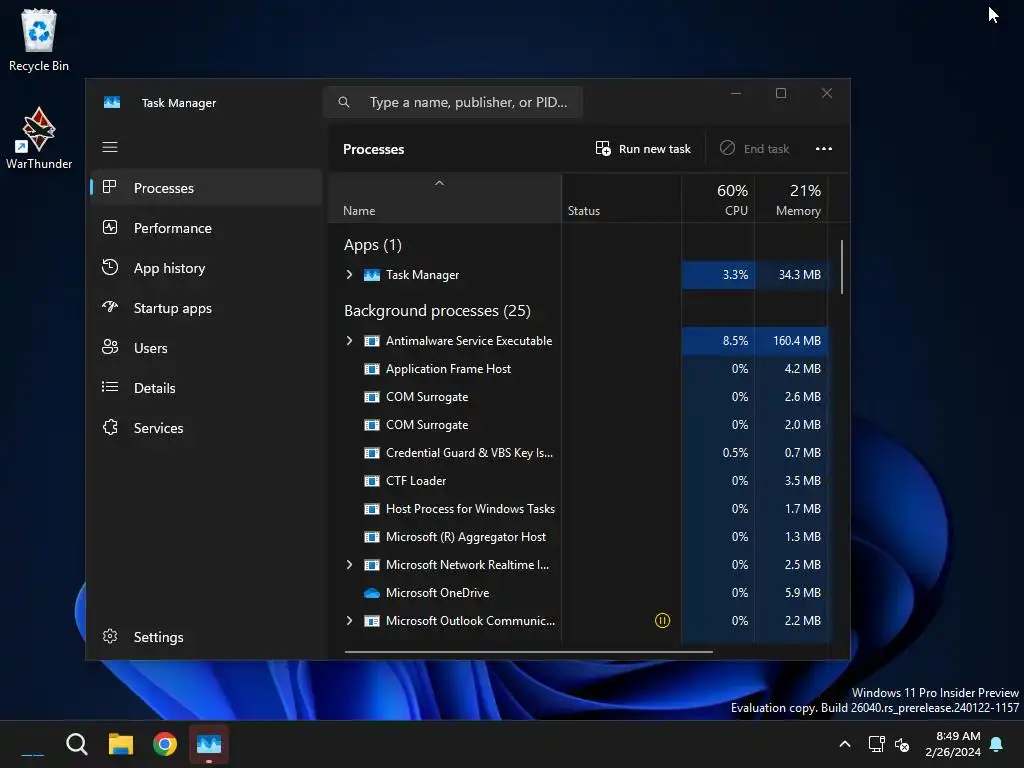Open the hamburger navigation menu

pos(110,147)
